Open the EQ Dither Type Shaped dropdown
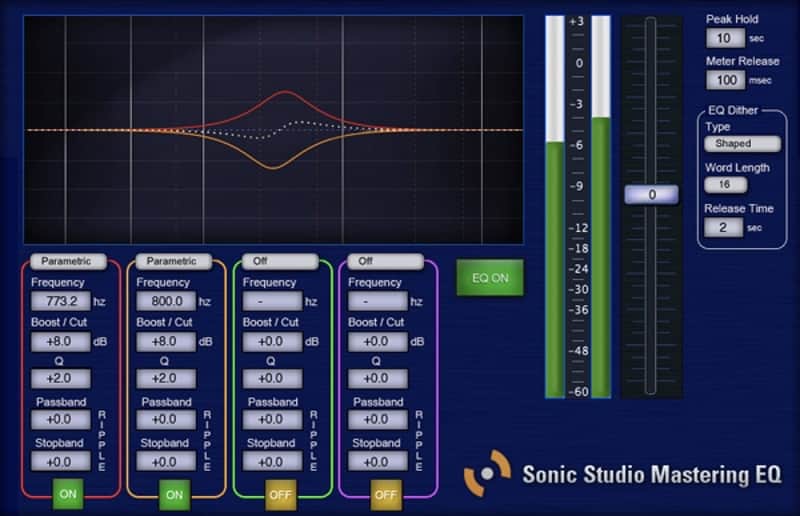Screen dimensions: 800x516 [x=742, y=143]
